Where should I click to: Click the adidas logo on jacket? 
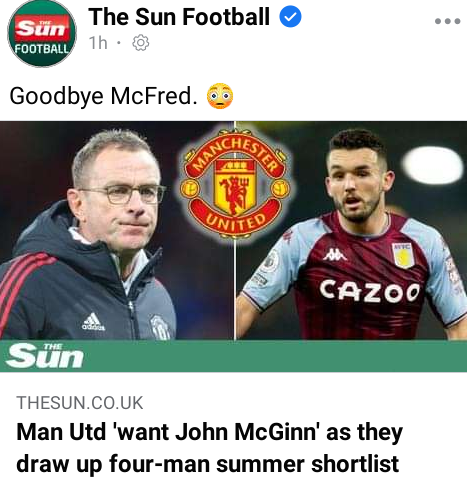94,322
